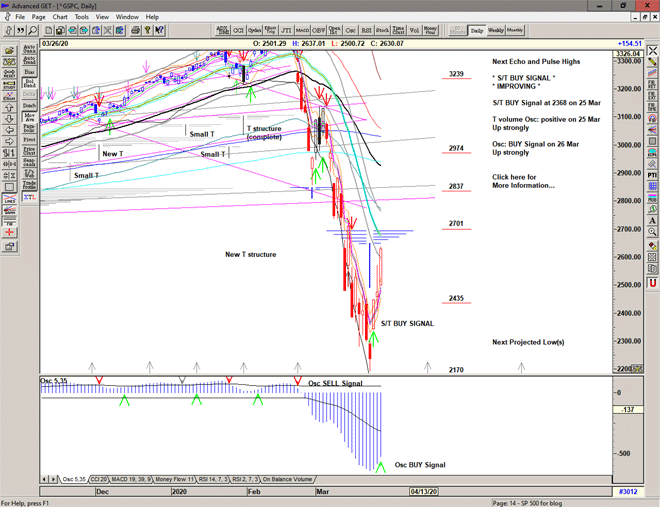Open the File menu
This screenshot has width=660, height=507.
[x=20, y=17]
